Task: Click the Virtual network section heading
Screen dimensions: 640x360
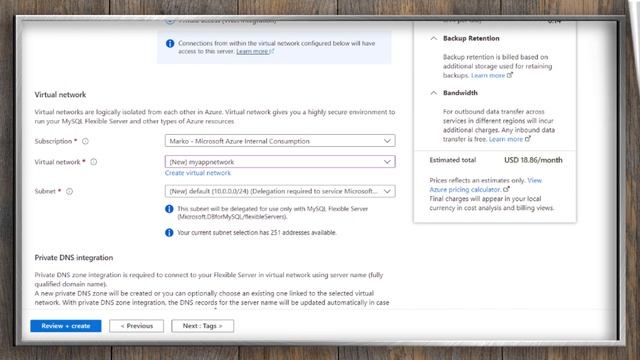Action: point(60,95)
